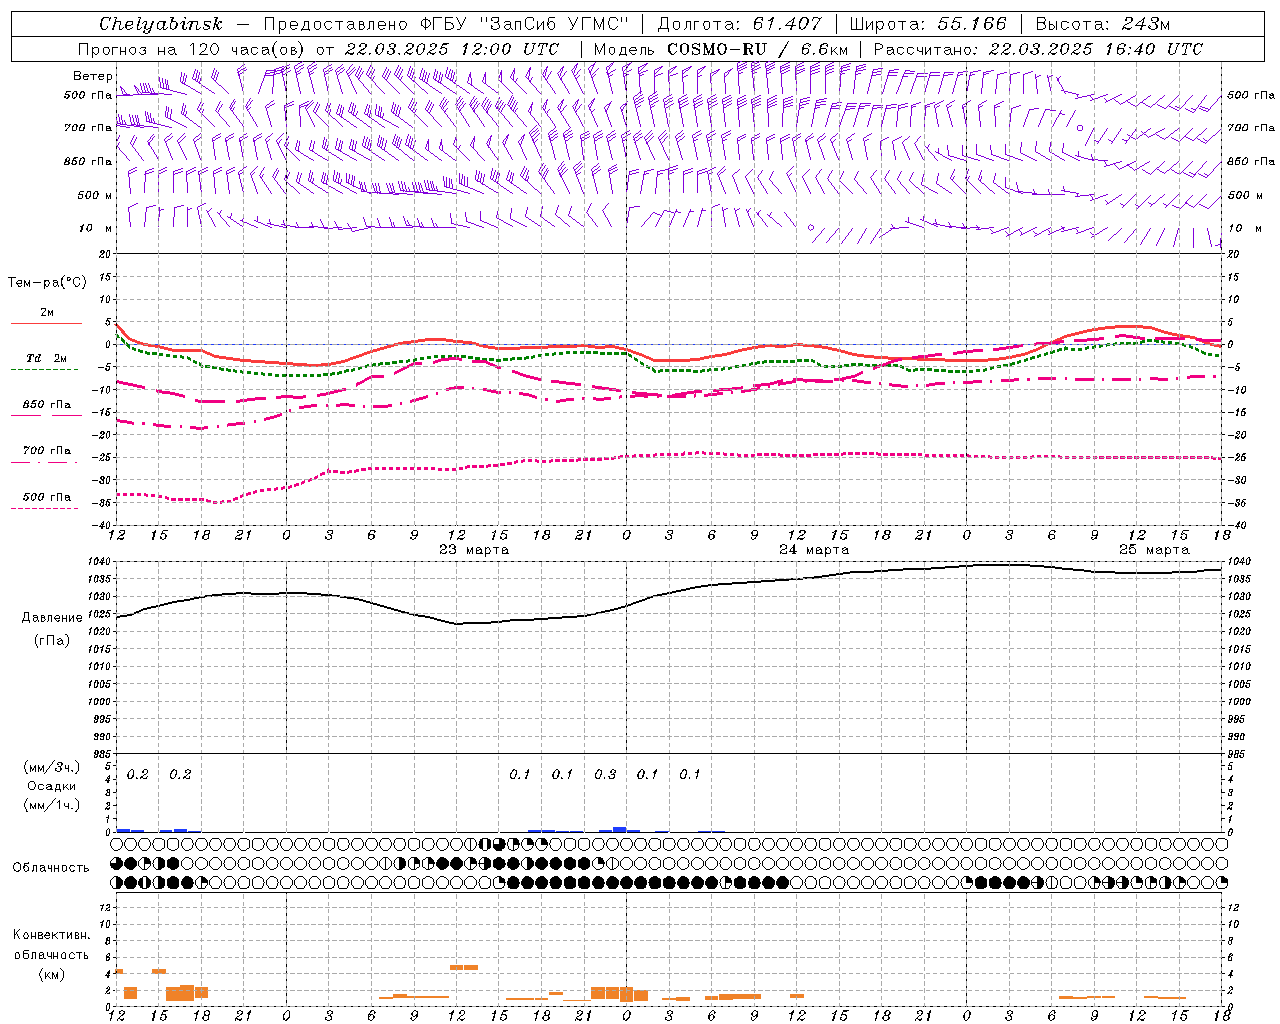Click the 850 гПа temperature legend entry
The height and width of the screenshot is (1024, 1280).
click(46, 405)
